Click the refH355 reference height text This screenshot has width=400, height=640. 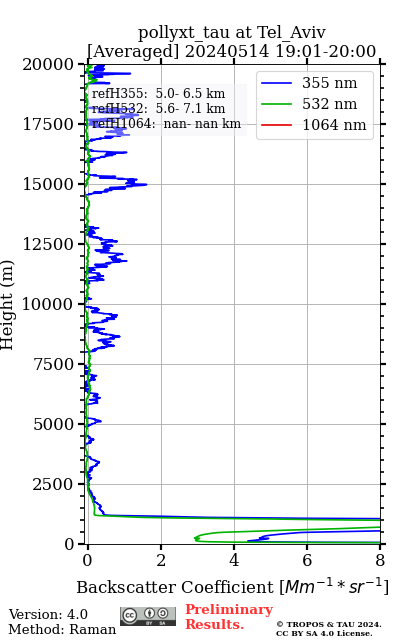(x=158, y=93)
